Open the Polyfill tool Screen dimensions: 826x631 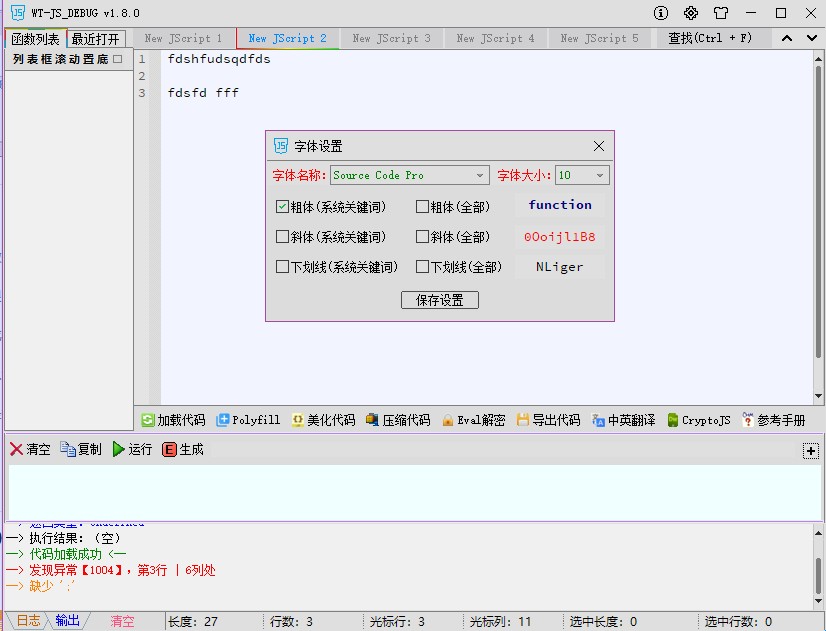(x=248, y=420)
